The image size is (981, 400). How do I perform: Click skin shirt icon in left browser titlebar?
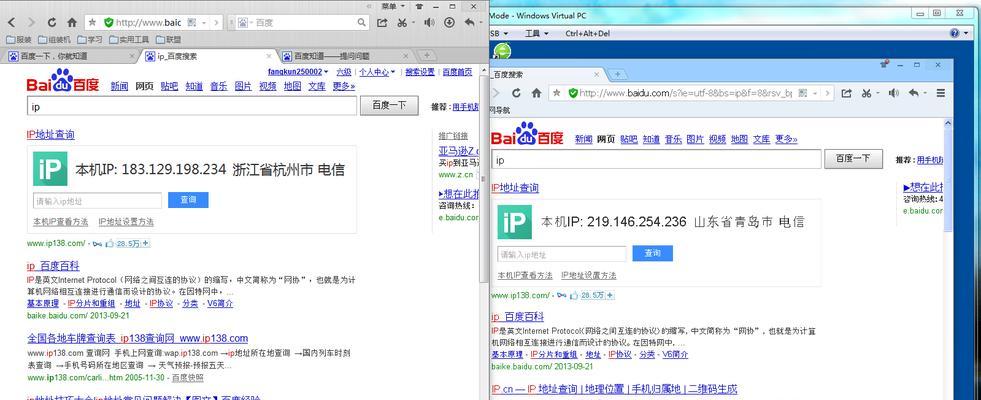(419, 6)
